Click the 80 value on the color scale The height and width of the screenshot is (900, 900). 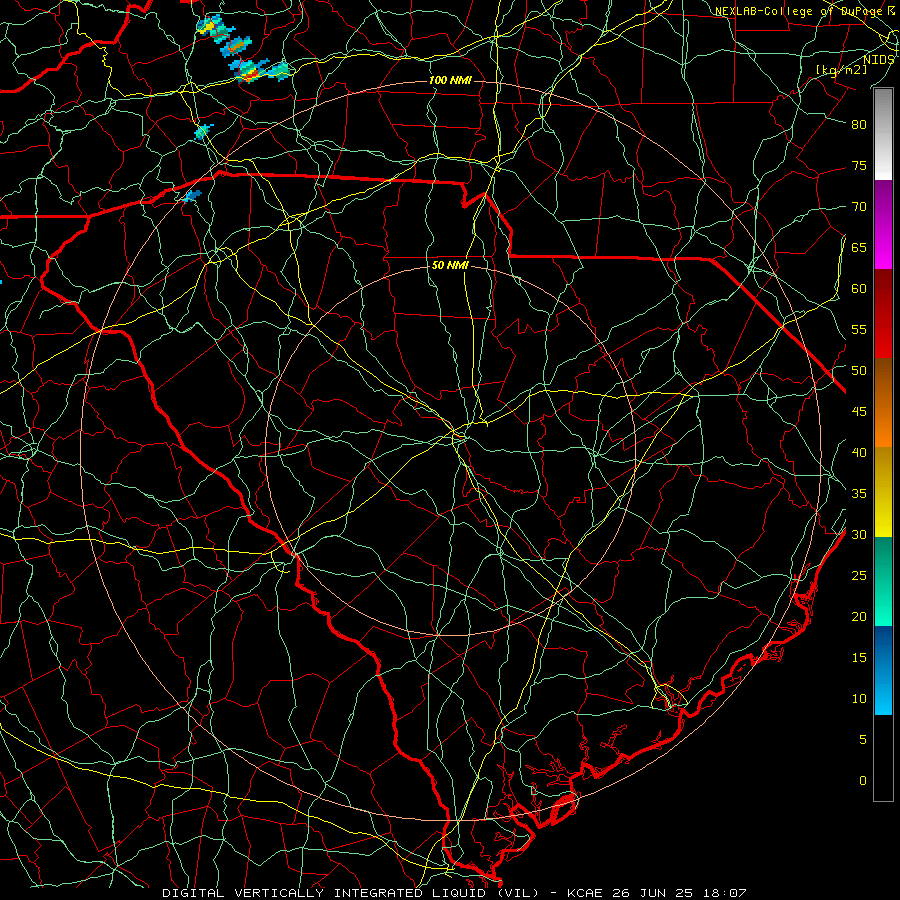(x=859, y=125)
